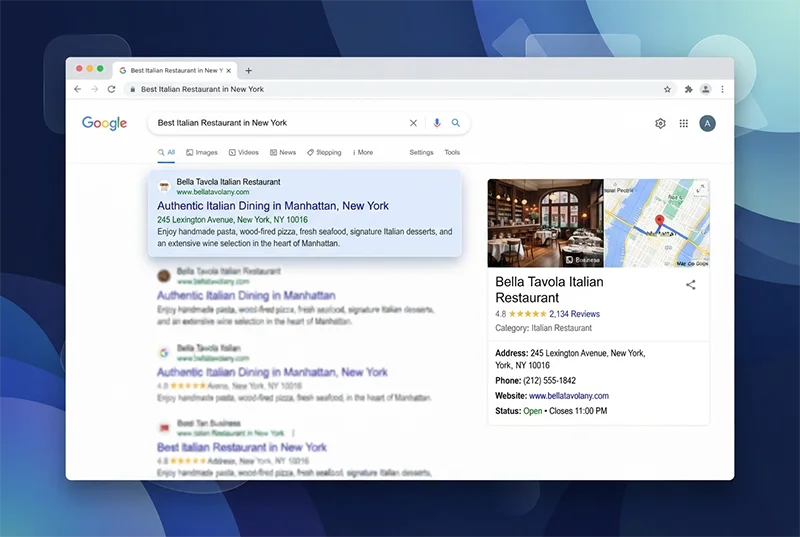Open Chrome three-dot menu
This screenshot has width=800, height=537.
tap(722, 89)
